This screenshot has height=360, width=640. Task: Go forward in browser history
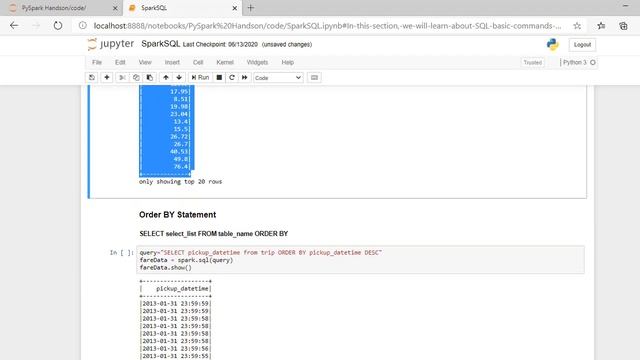(36, 26)
